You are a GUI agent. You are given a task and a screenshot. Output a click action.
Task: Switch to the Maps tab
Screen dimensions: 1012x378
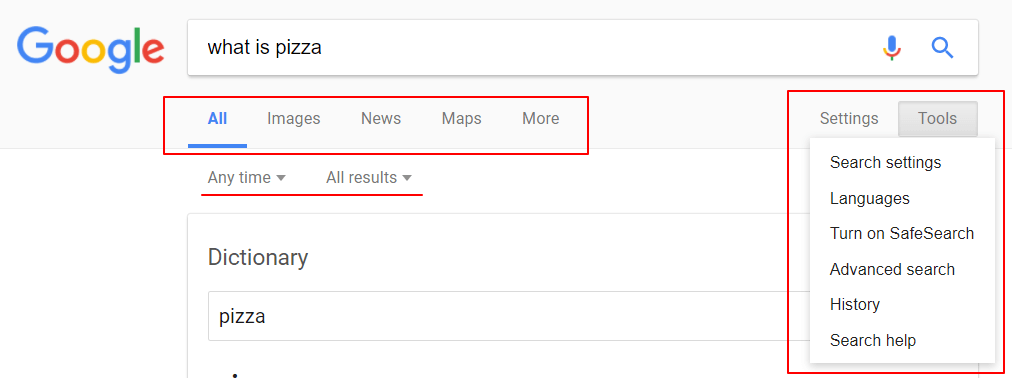461,119
